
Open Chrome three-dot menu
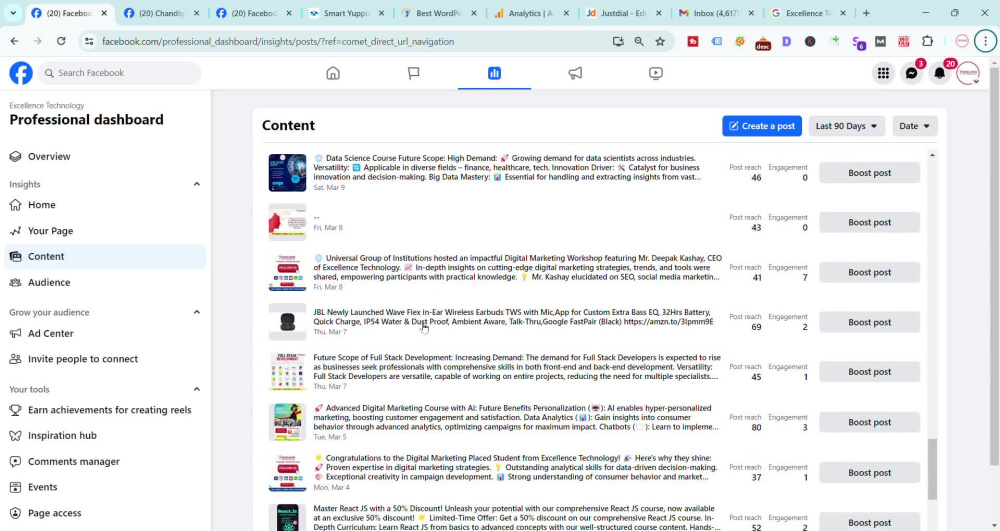pos(985,41)
